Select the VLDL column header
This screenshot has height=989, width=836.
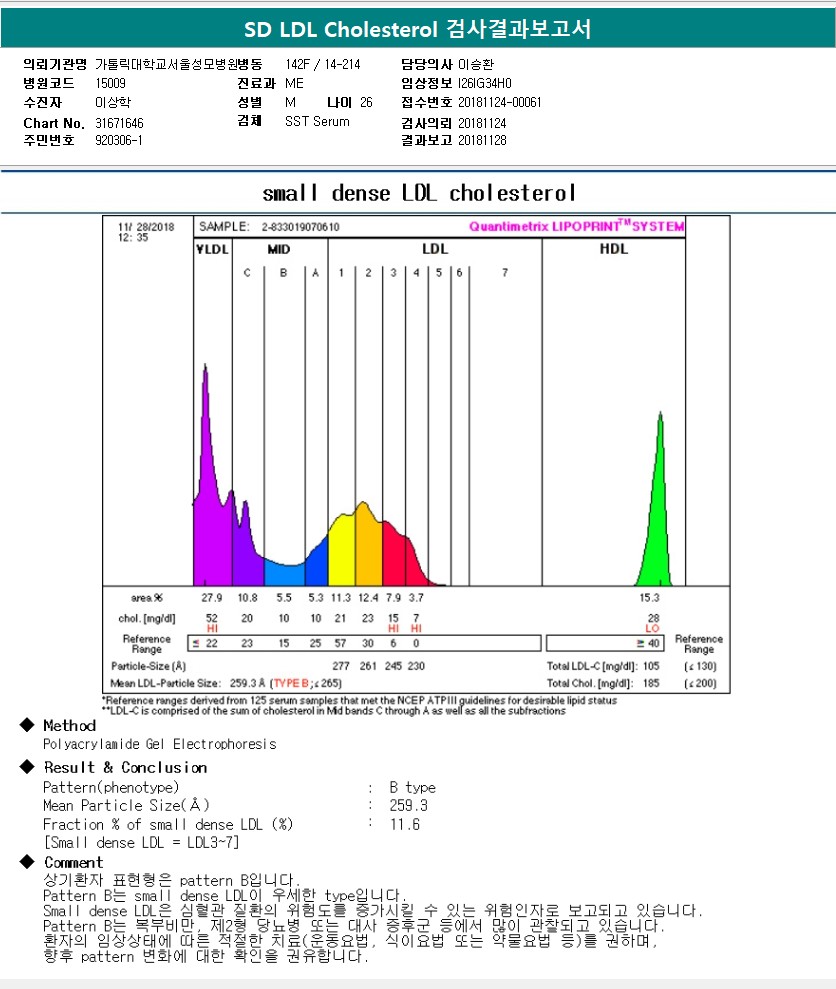[212, 249]
